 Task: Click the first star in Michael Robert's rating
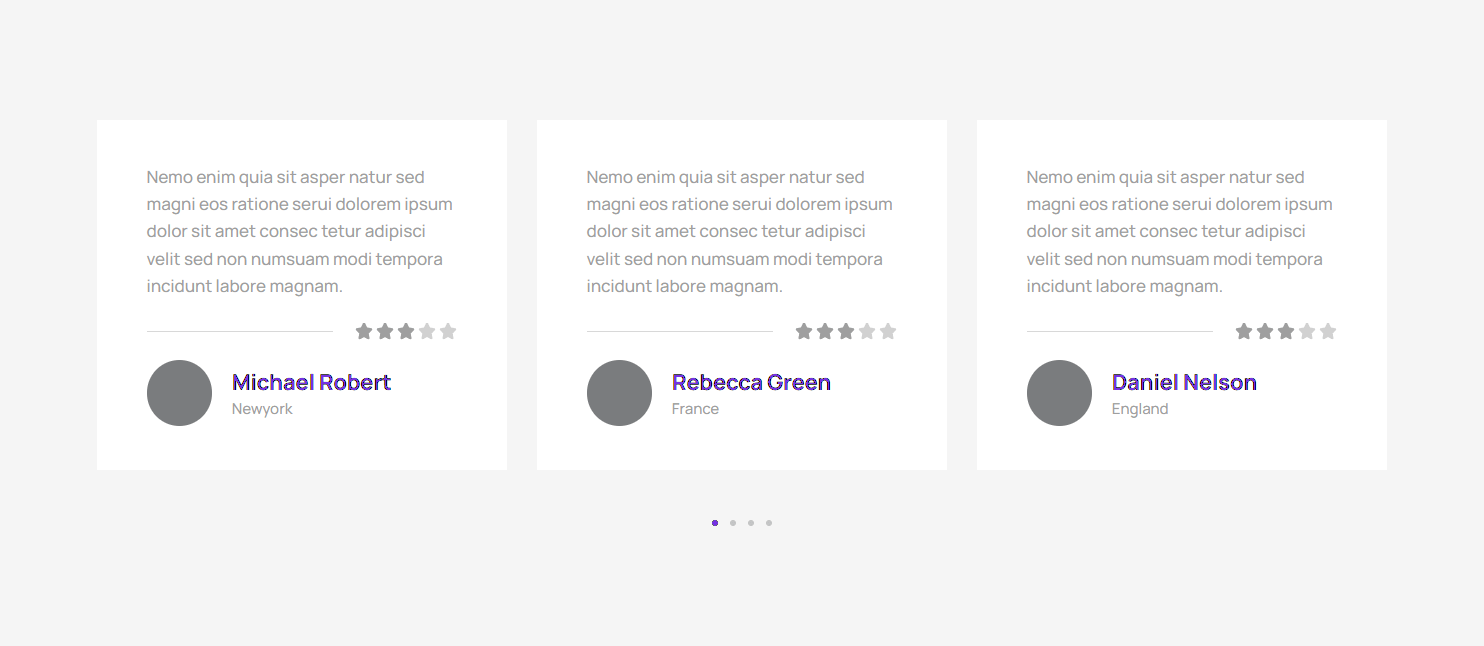click(364, 331)
